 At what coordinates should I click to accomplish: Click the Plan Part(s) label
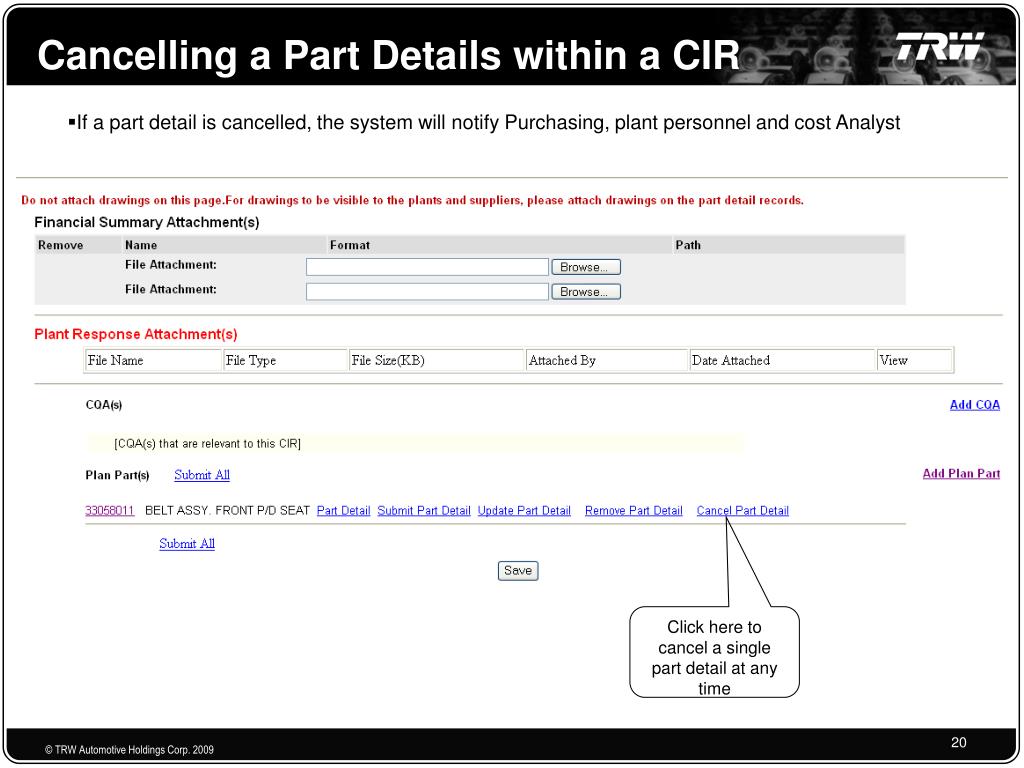click(x=118, y=475)
